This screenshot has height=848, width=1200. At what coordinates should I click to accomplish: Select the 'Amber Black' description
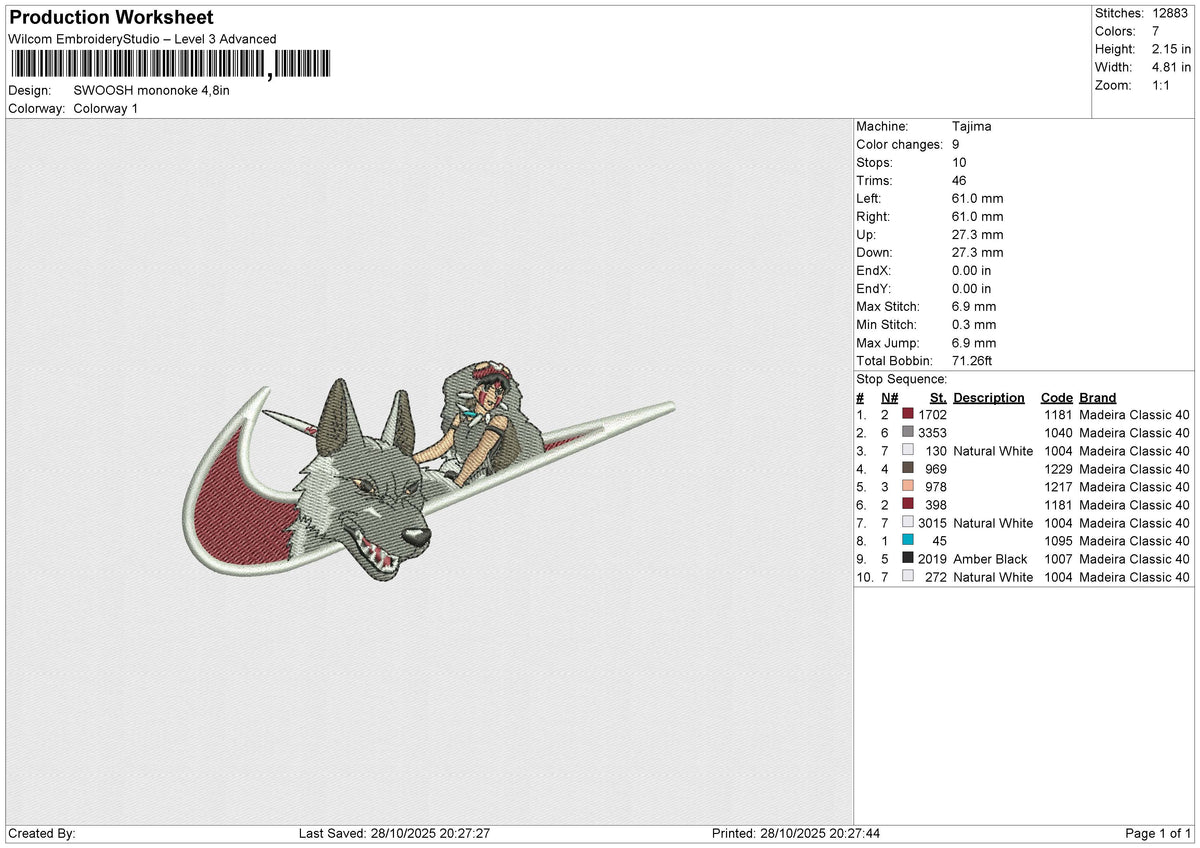[990, 559]
